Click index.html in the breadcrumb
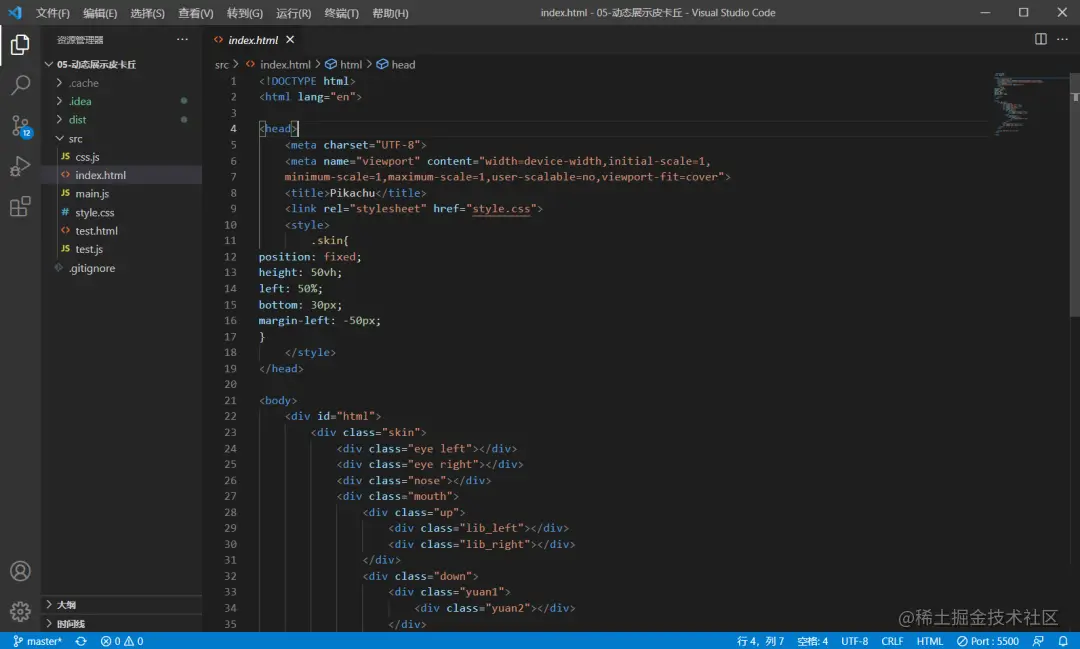 click(x=285, y=65)
